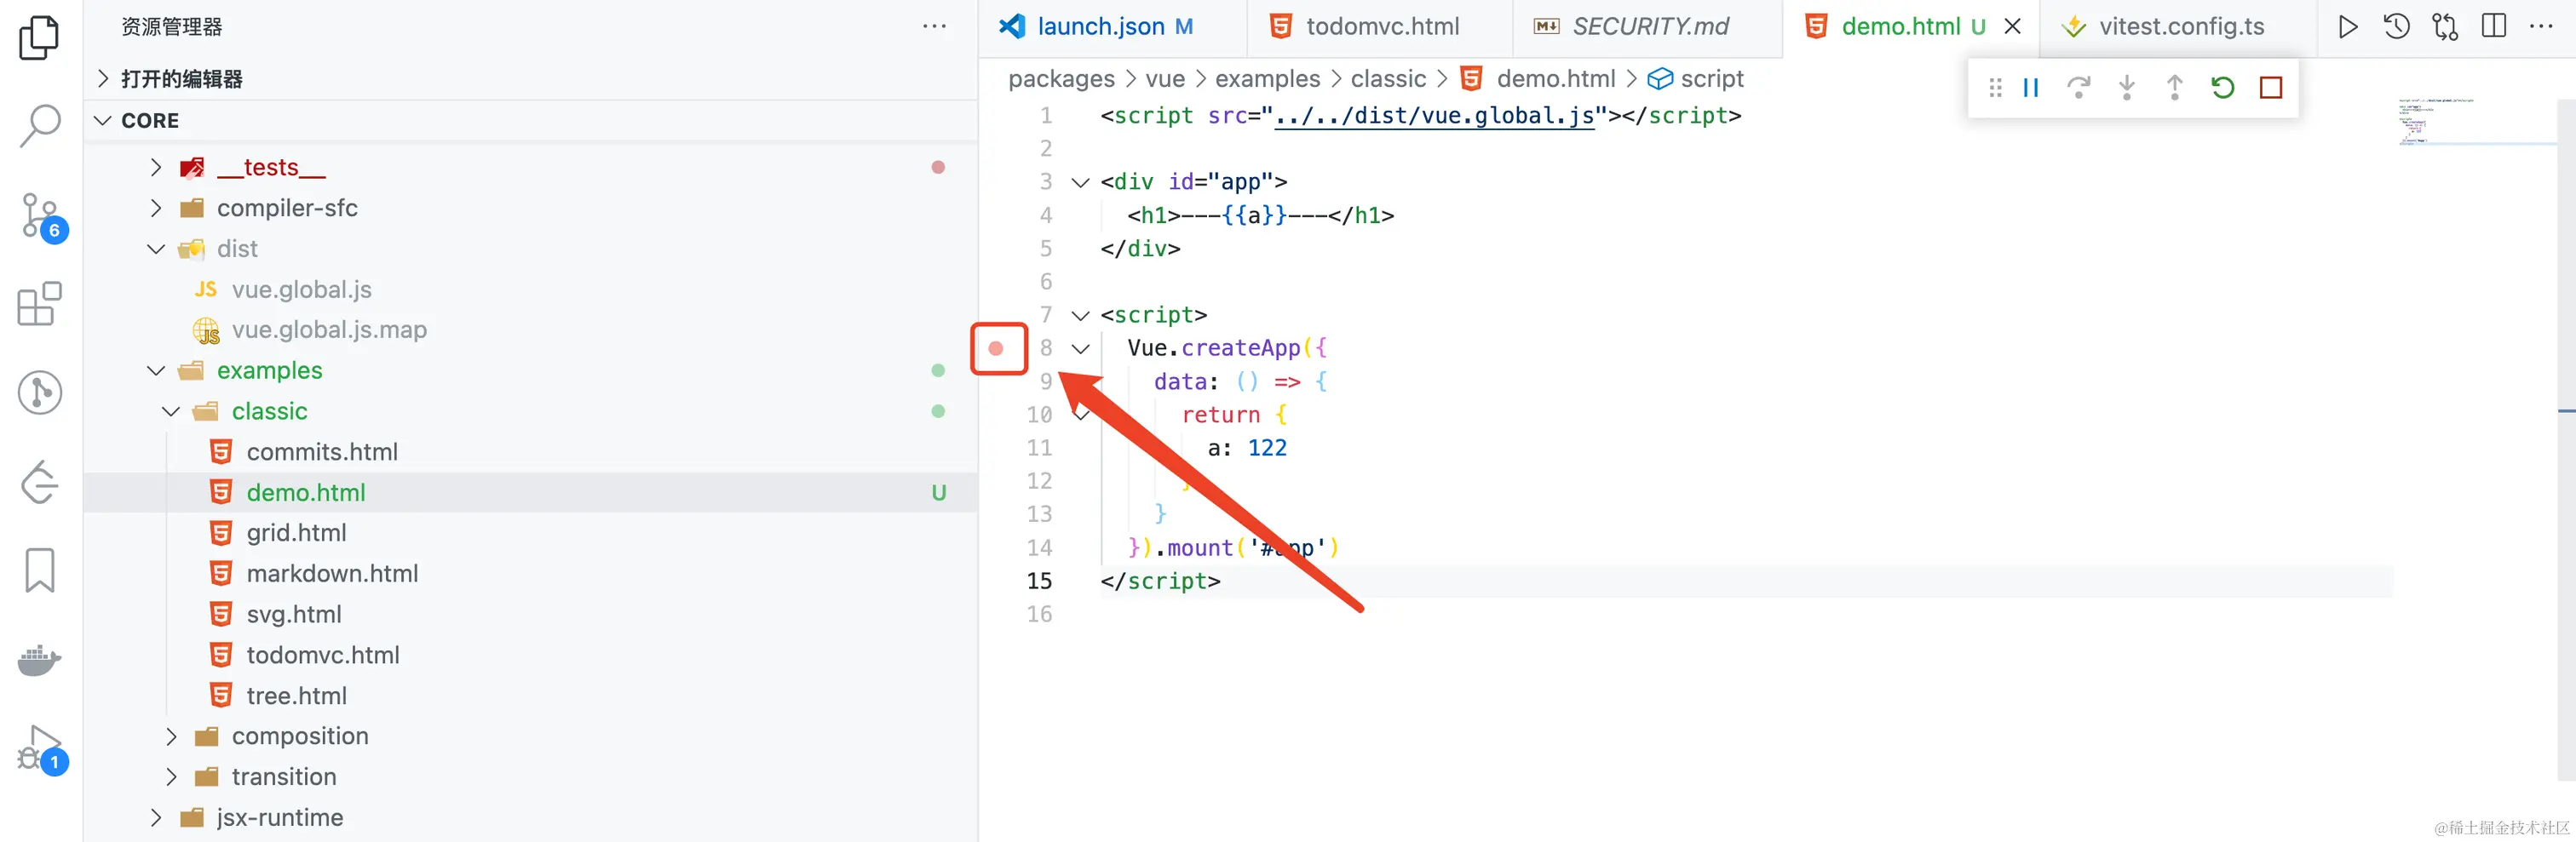Open the Bookmarks view
Screen dimensions: 2576x842
pos(40,570)
